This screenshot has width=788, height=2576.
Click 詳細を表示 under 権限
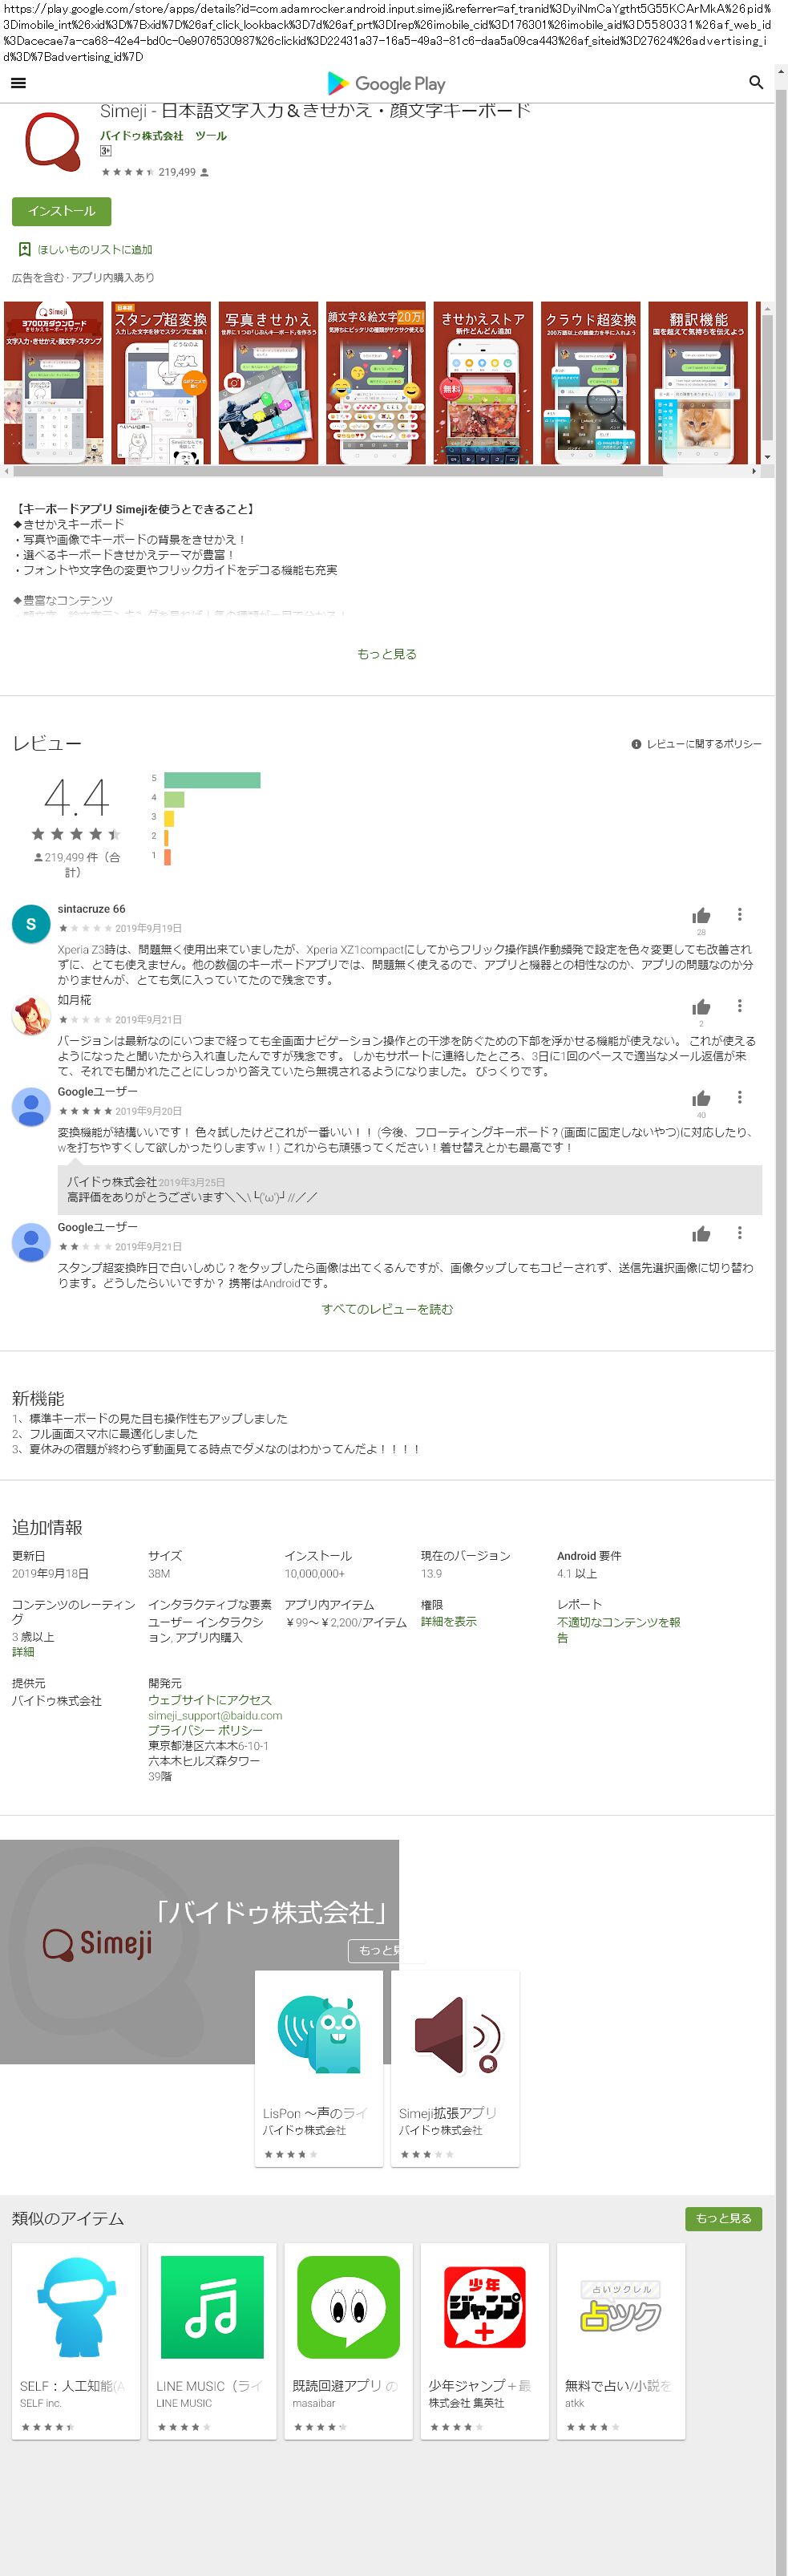point(448,1621)
